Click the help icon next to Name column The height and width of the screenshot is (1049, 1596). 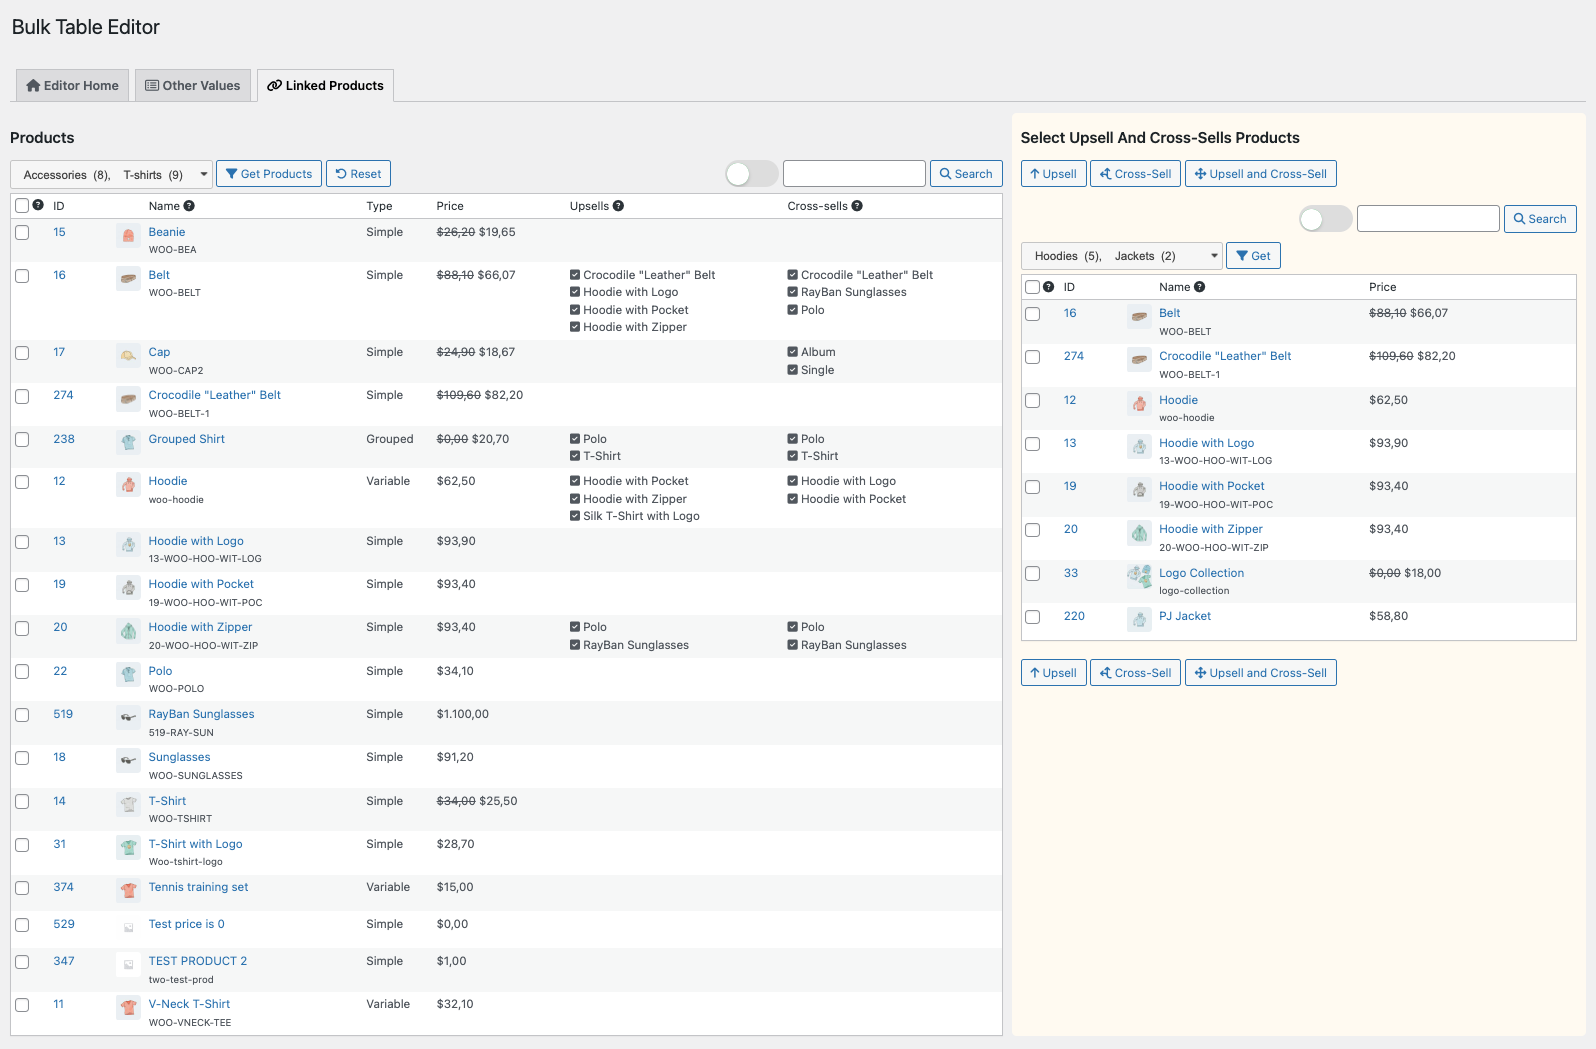[189, 206]
